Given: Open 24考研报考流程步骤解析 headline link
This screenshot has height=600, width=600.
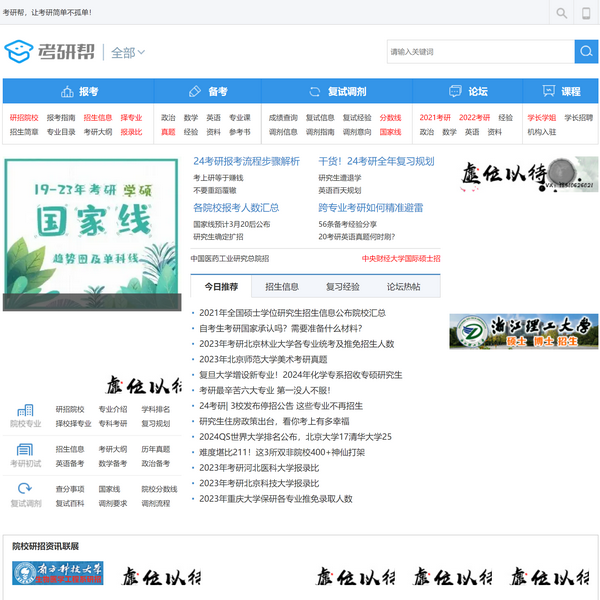Looking at the screenshot, I should [246, 160].
